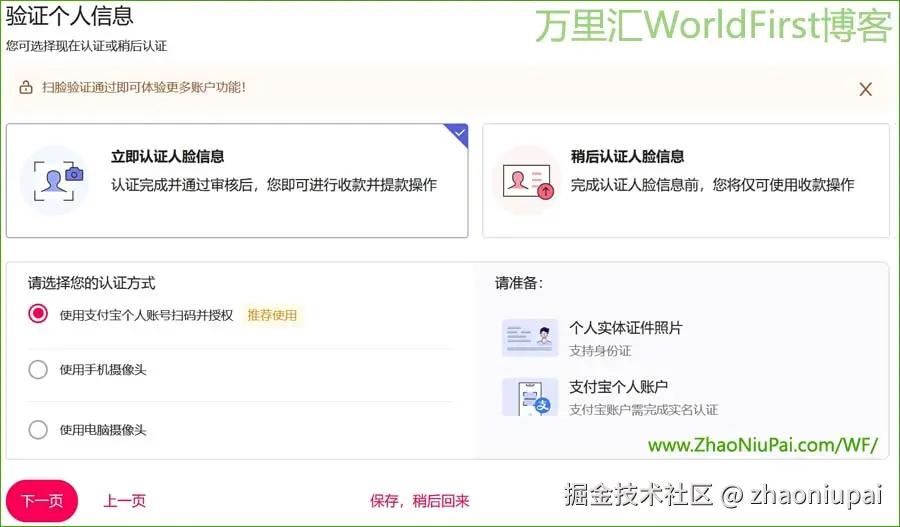Image resolution: width=900 pixels, height=527 pixels.
Task: Click the 使用支付宝个人账号扫码并授权 label
Action: click(x=146, y=315)
